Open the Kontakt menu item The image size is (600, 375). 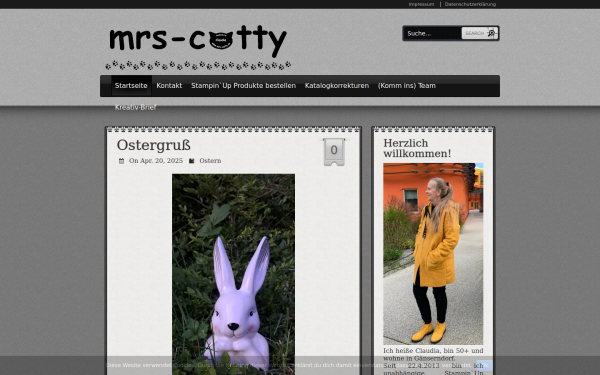(x=169, y=86)
